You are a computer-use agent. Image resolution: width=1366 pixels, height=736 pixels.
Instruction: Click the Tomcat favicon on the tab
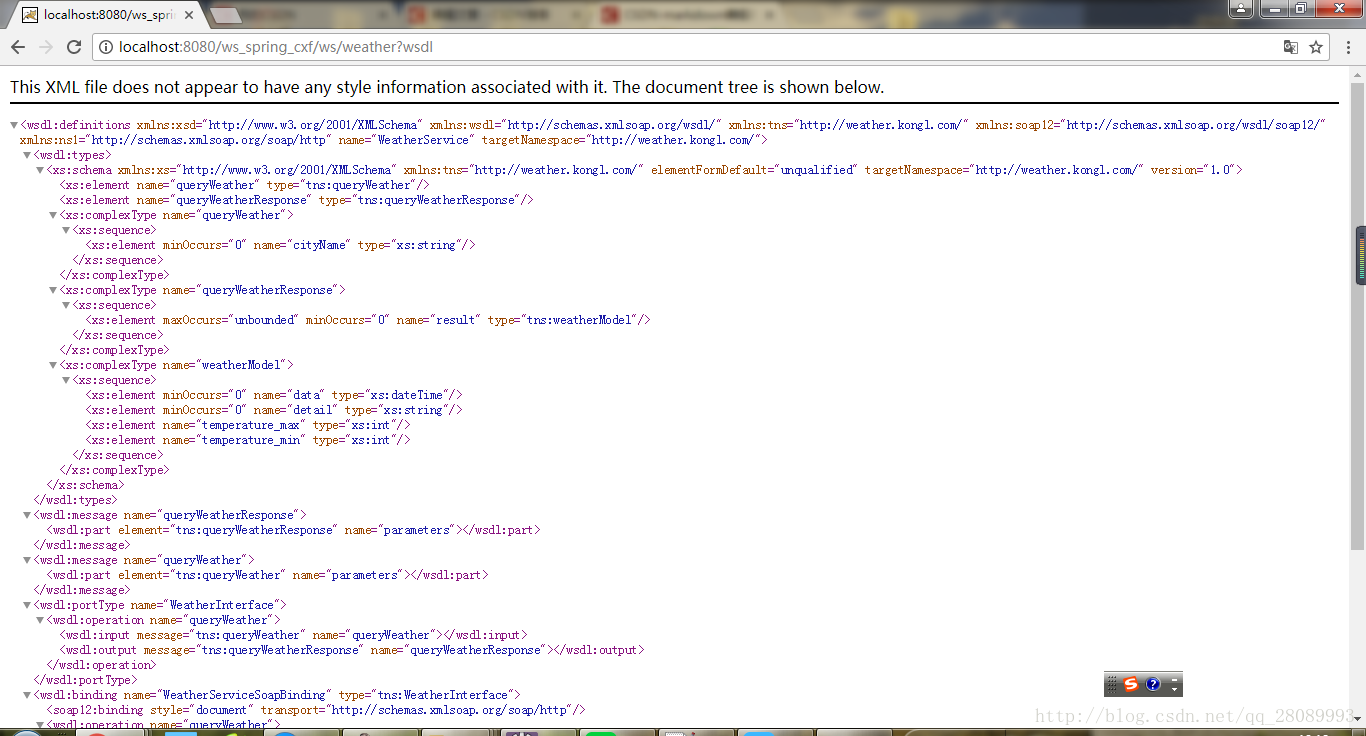point(30,15)
